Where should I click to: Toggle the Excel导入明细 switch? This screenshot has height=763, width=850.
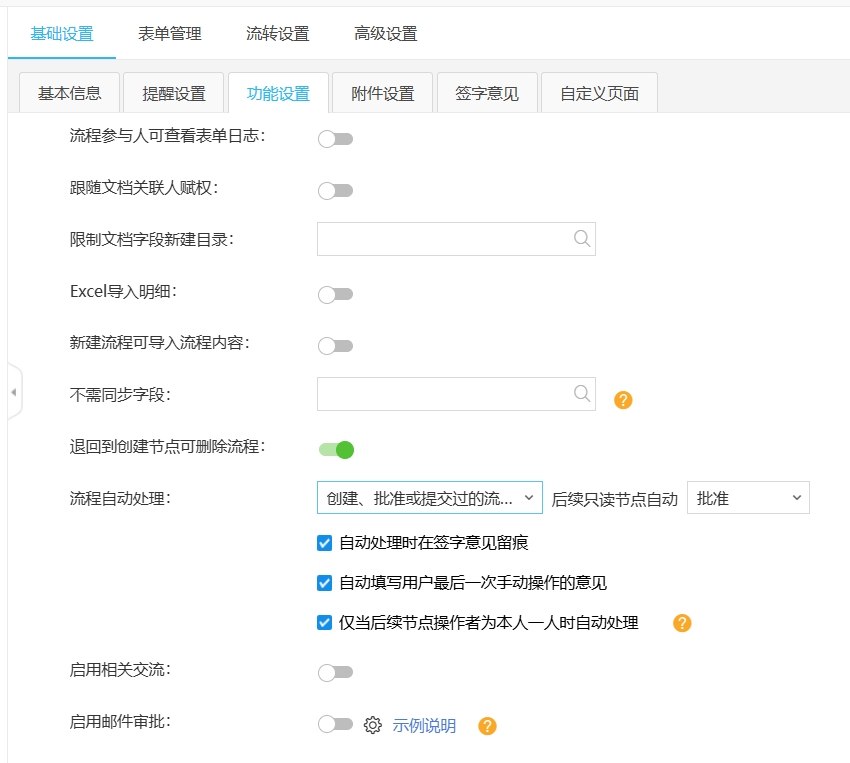(x=335, y=294)
